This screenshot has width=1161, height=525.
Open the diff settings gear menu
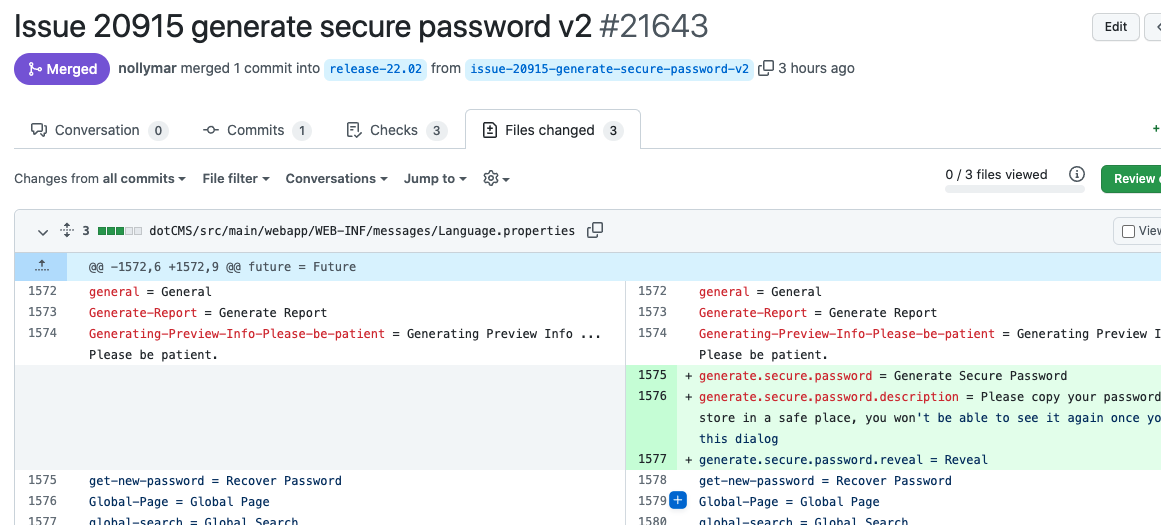coord(496,178)
